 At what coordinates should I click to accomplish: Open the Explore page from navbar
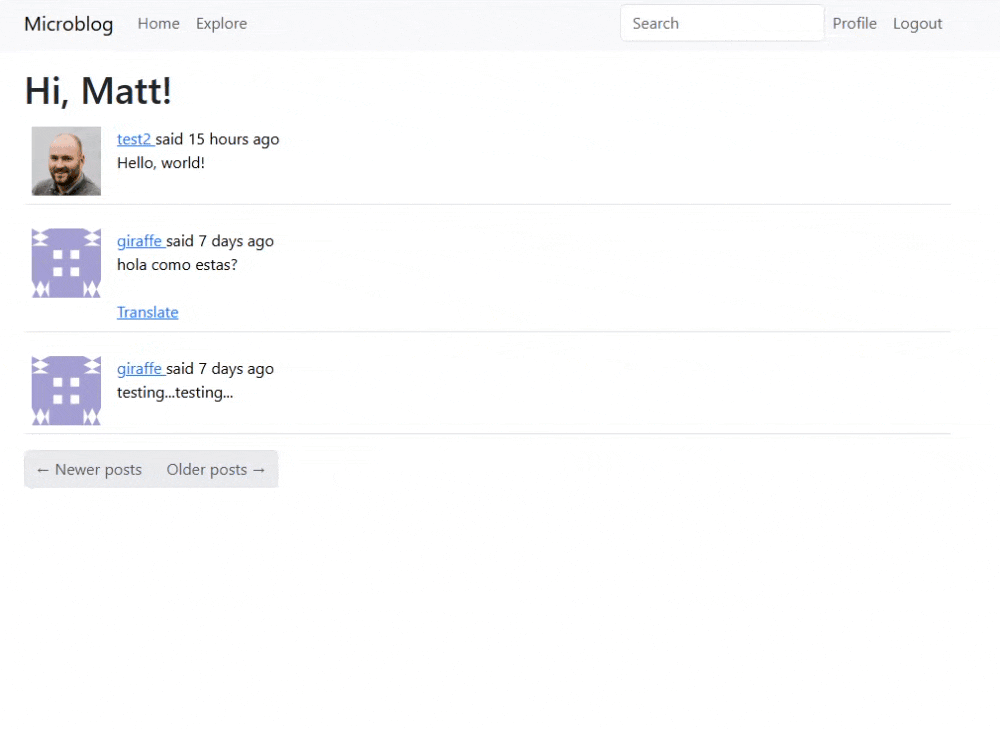[221, 24]
